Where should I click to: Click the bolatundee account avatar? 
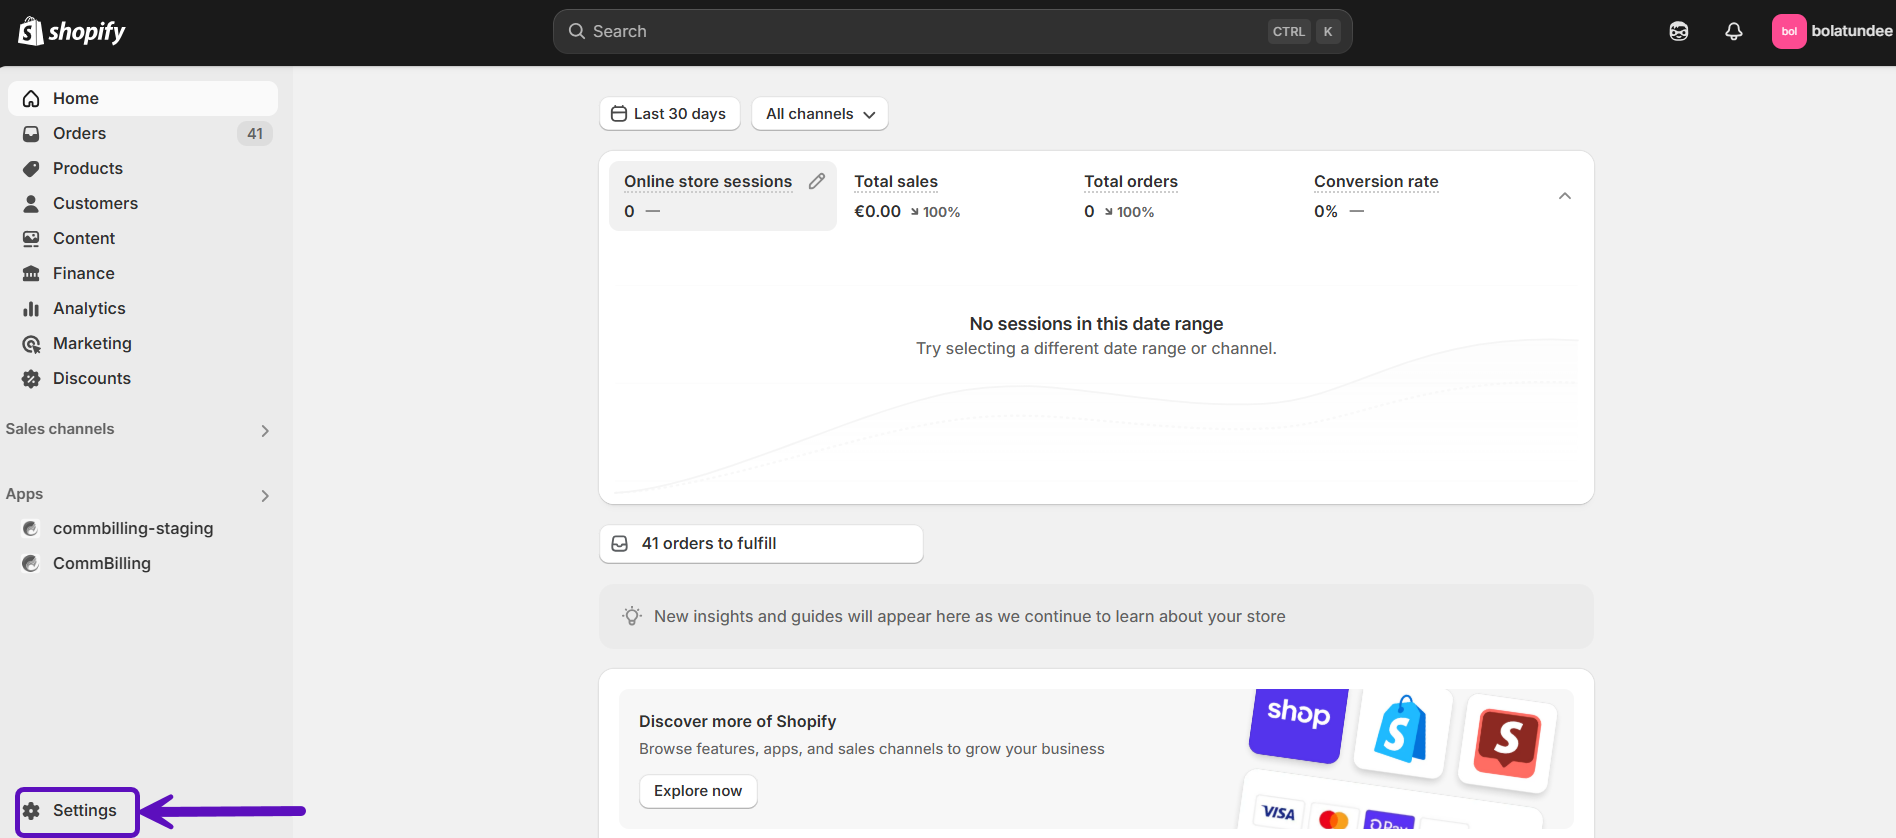[x=1788, y=32]
